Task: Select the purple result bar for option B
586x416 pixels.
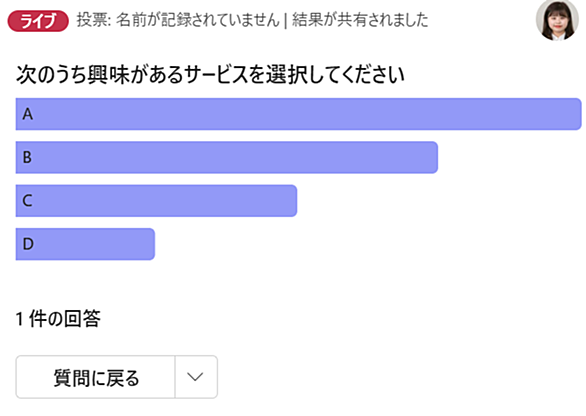Action: [x=226, y=157]
